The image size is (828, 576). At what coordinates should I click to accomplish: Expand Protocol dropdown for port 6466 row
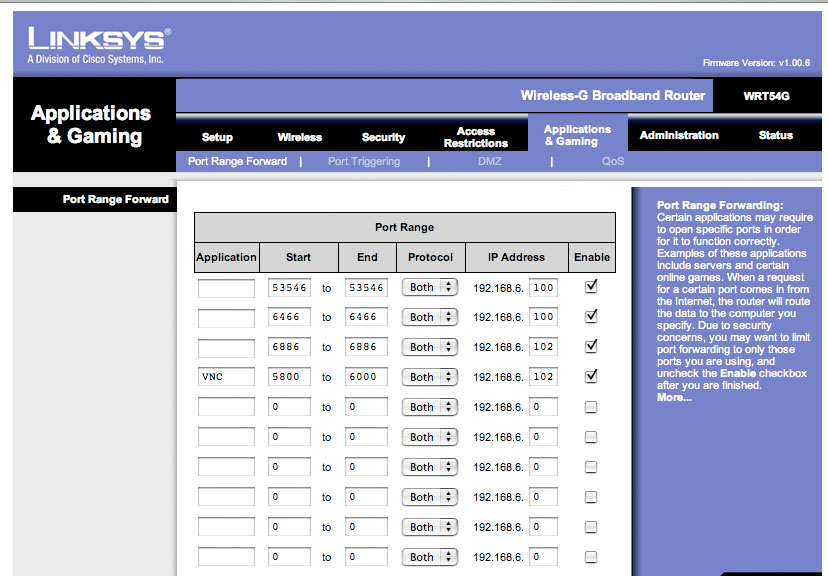[430, 317]
